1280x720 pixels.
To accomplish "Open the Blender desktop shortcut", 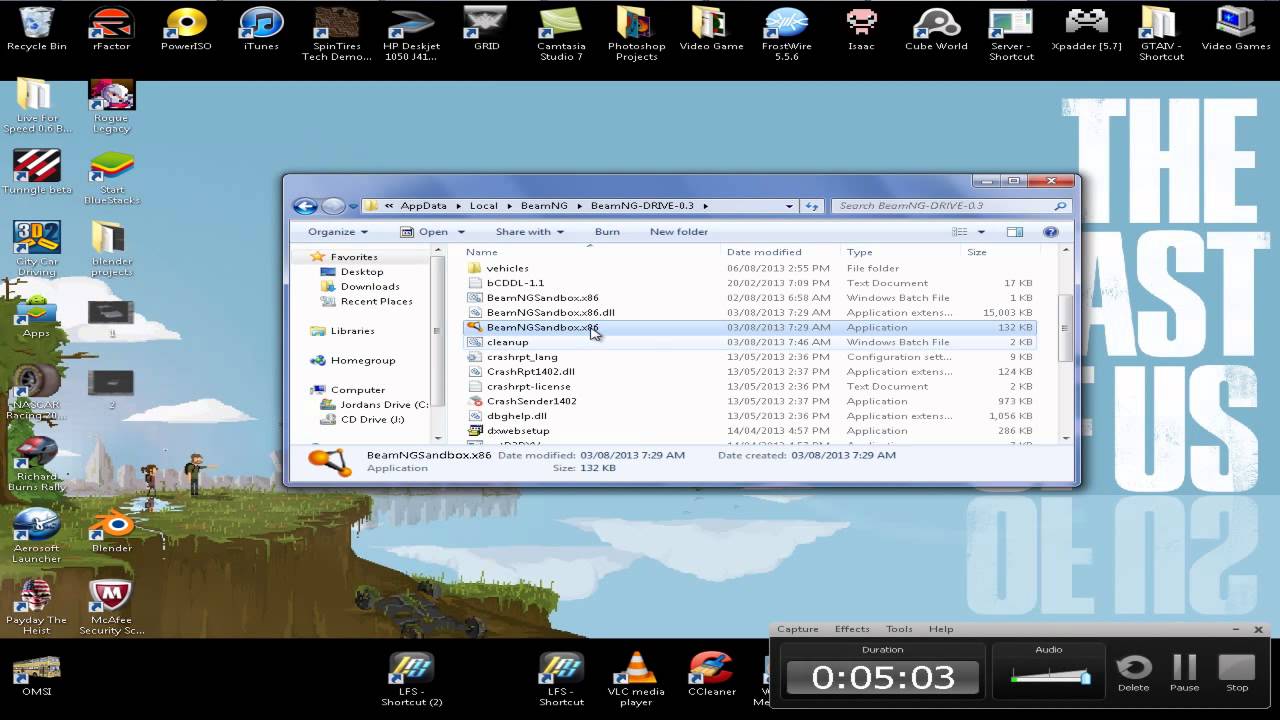I will (111, 529).
